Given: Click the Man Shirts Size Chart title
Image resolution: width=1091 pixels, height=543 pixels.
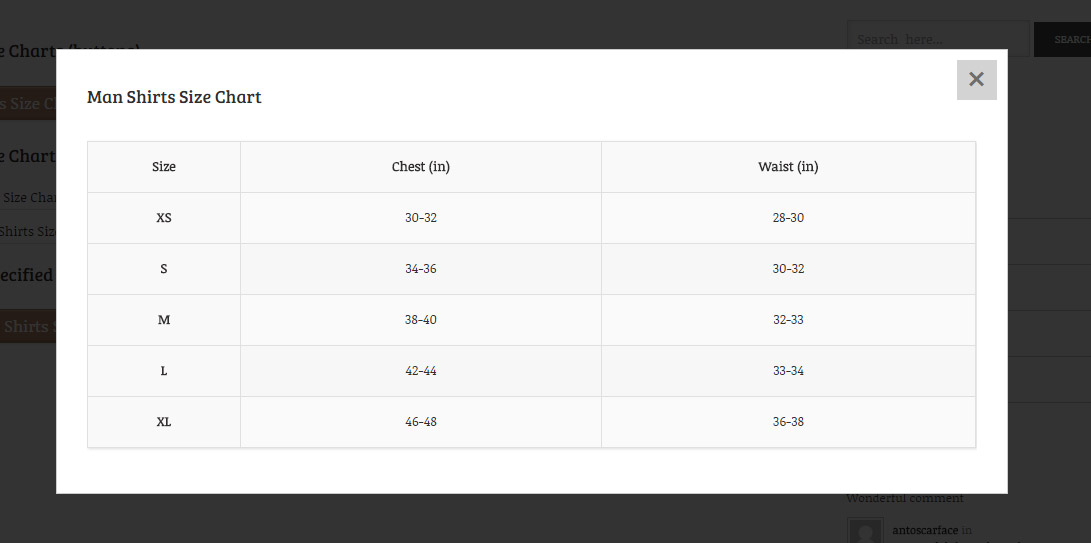Looking at the screenshot, I should coord(174,97).
